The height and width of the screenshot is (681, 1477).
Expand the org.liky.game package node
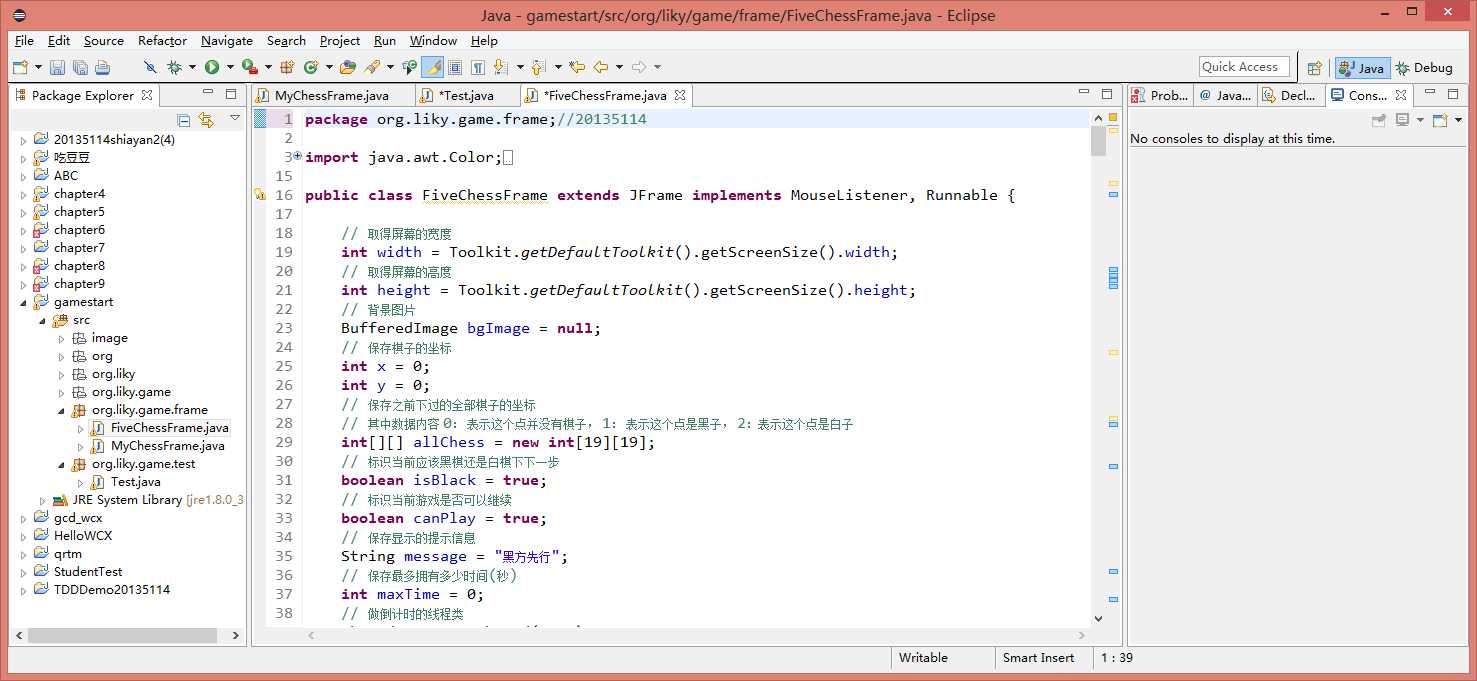coord(61,392)
